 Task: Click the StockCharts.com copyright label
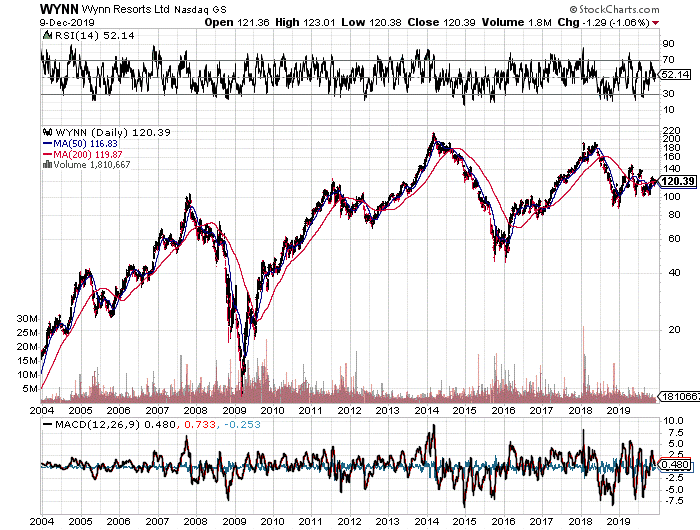point(614,9)
